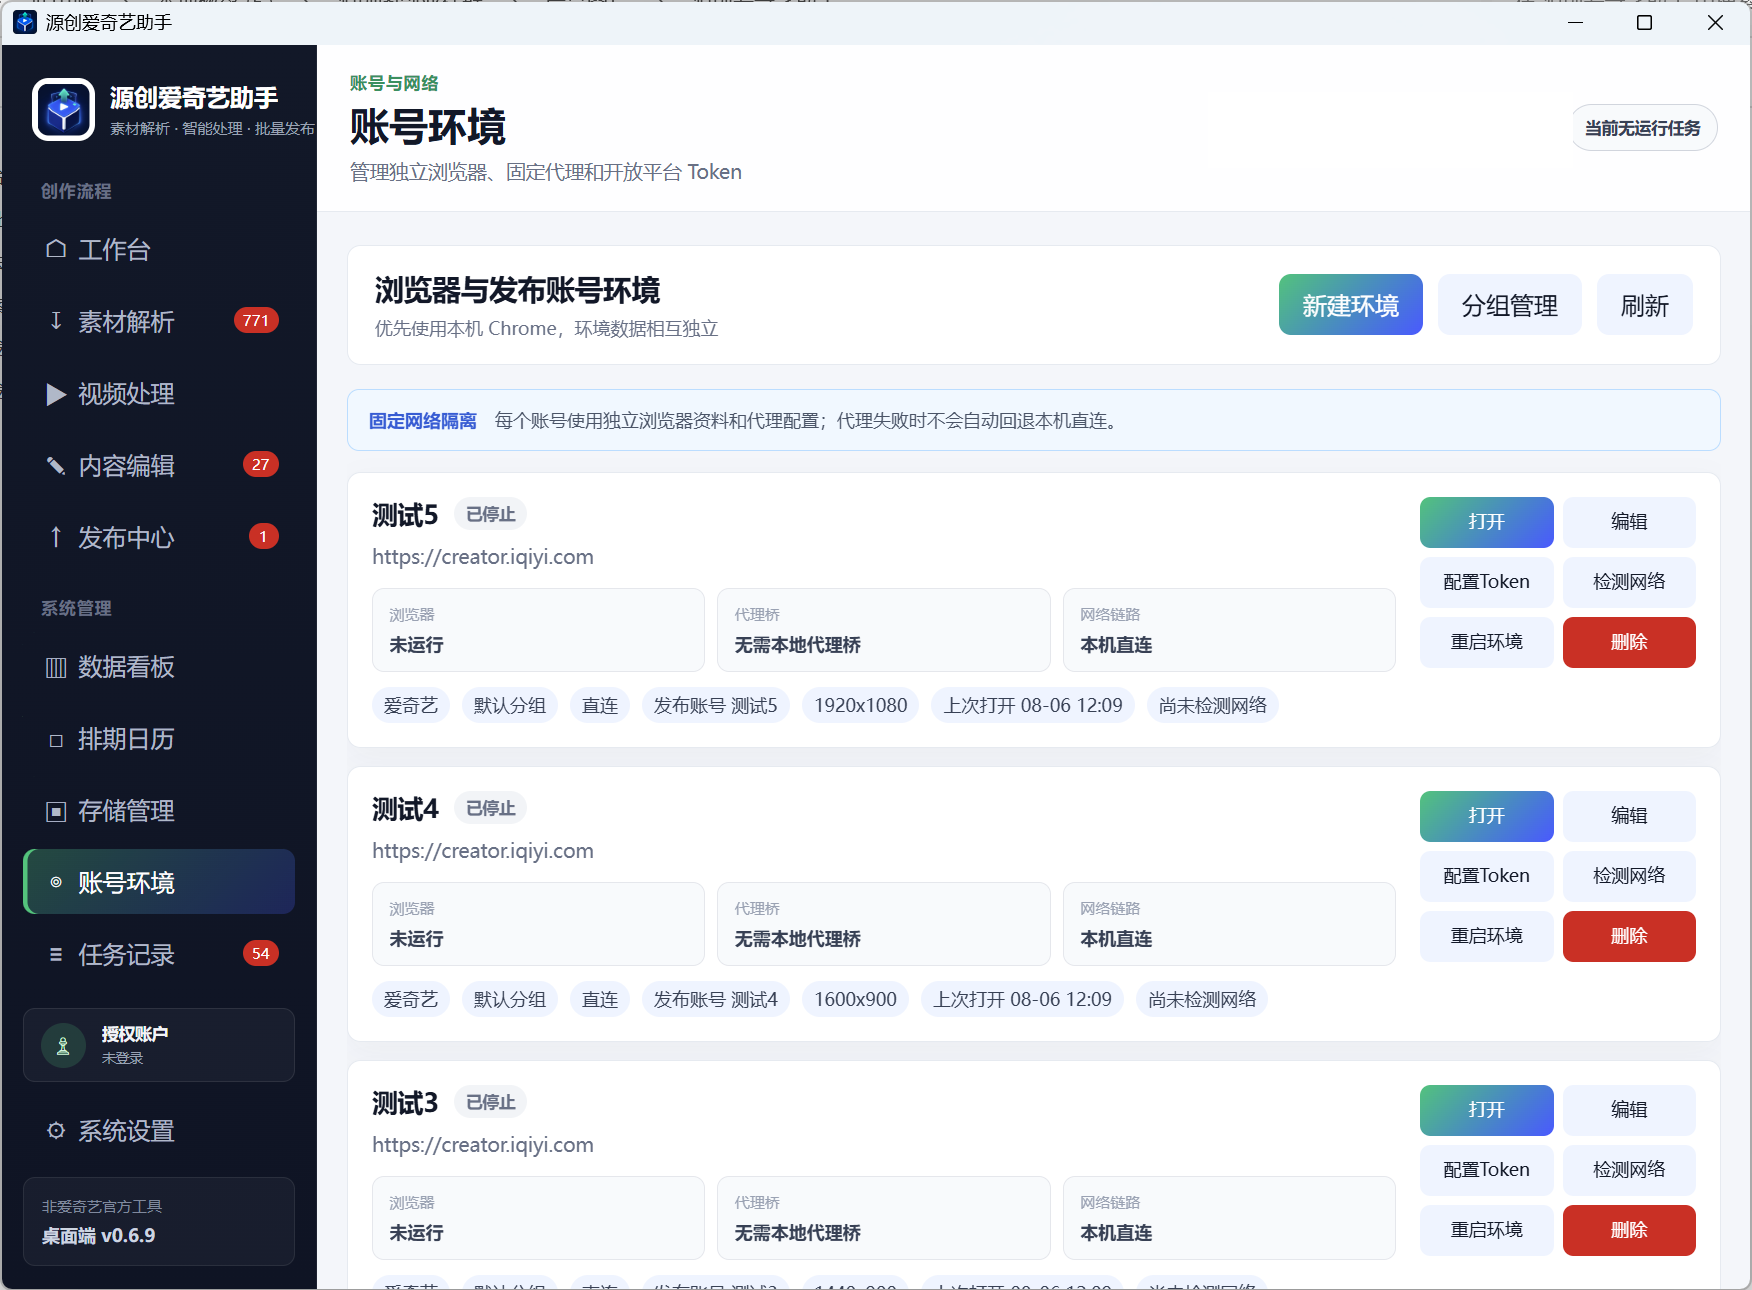Image resolution: width=1752 pixels, height=1290 pixels.
Task: Edit 测试3 environment
Action: click(x=1629, y=1110)
